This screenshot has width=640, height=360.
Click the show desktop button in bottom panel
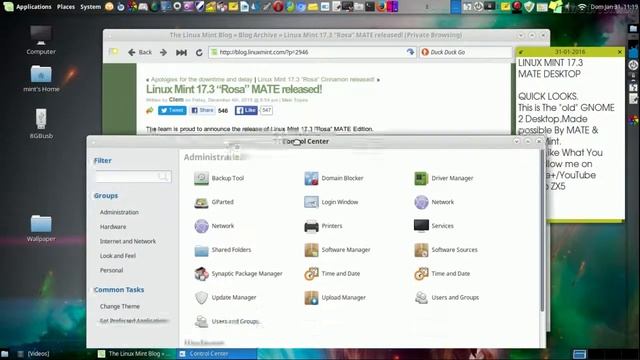coord(4,354)
